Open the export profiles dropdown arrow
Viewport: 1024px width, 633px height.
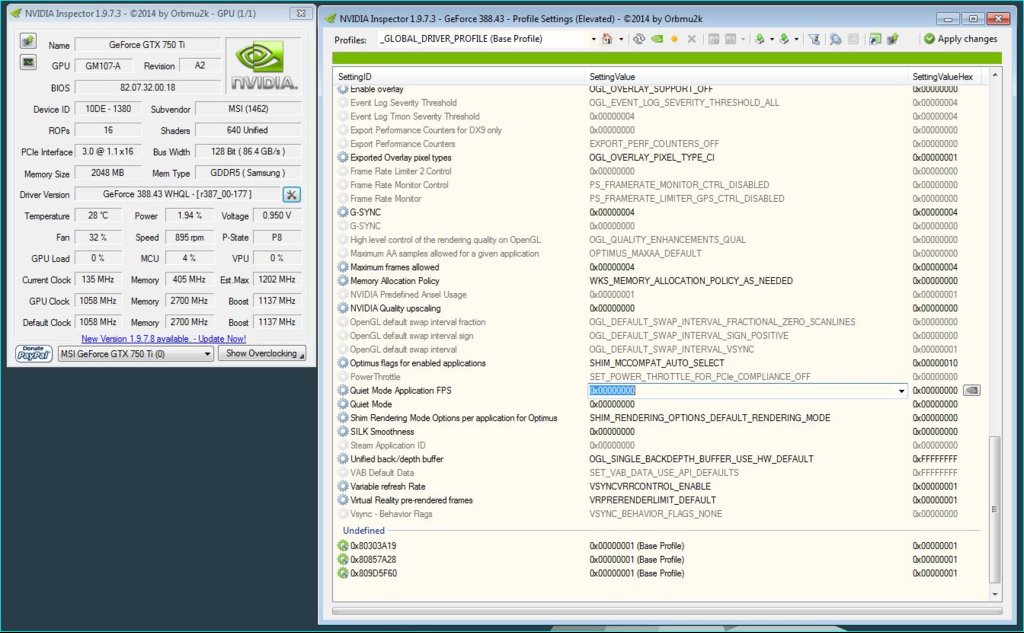click(772, 39)
